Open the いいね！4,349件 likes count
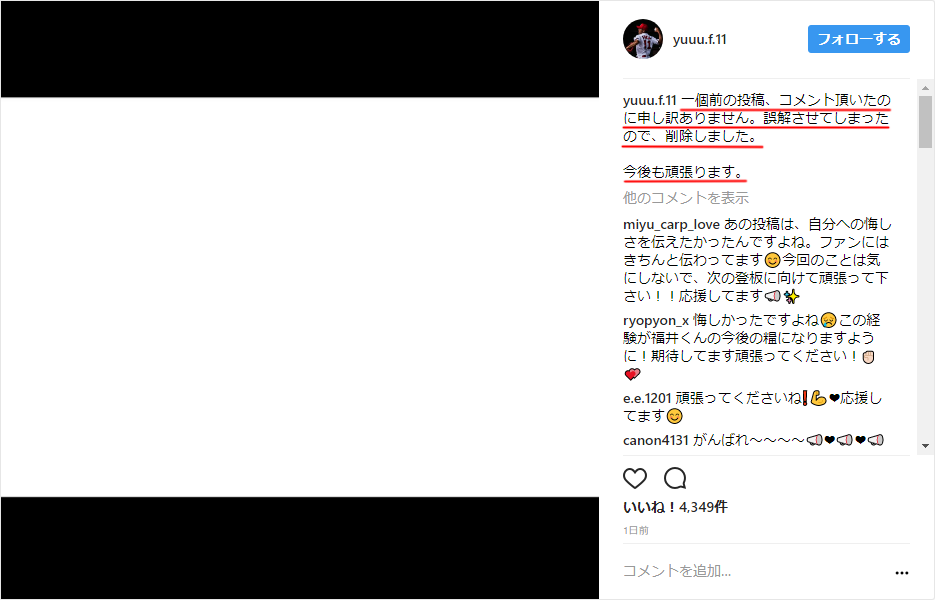 pos(675,507)
